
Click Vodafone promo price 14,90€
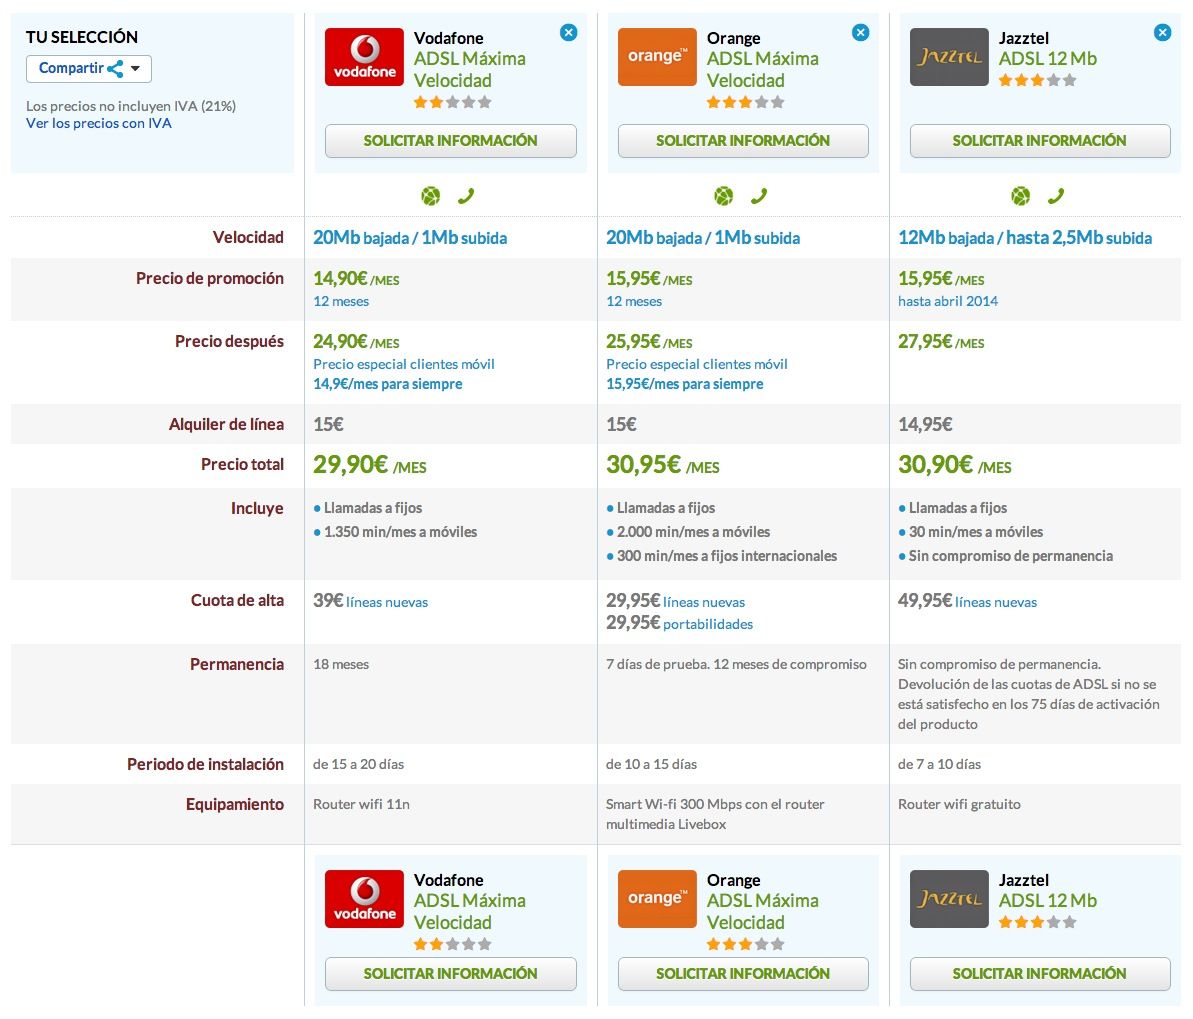[356, 279]
